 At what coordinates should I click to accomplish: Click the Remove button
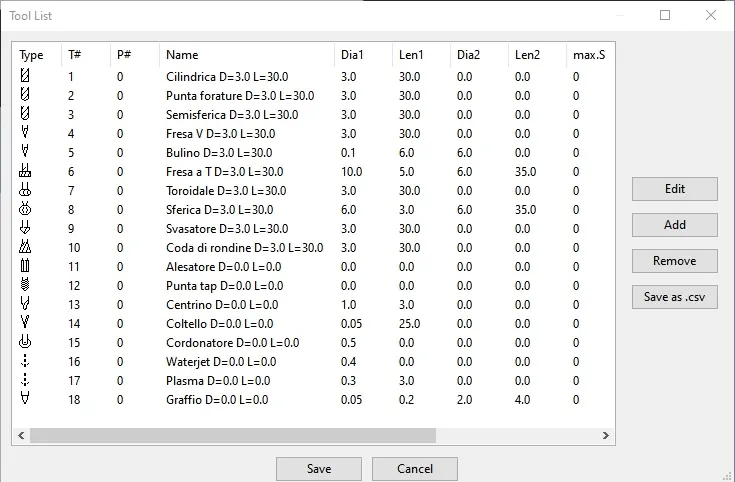674,261
